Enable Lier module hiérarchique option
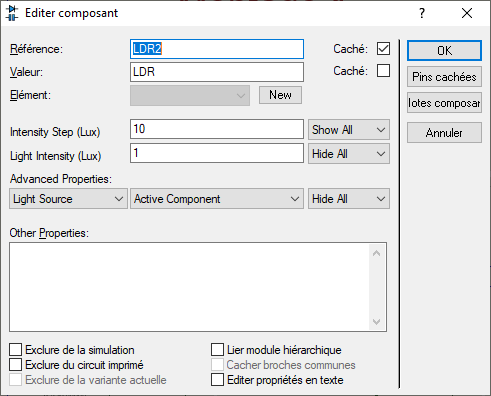This screenshot has width=491, height=396. click(217, 350)
